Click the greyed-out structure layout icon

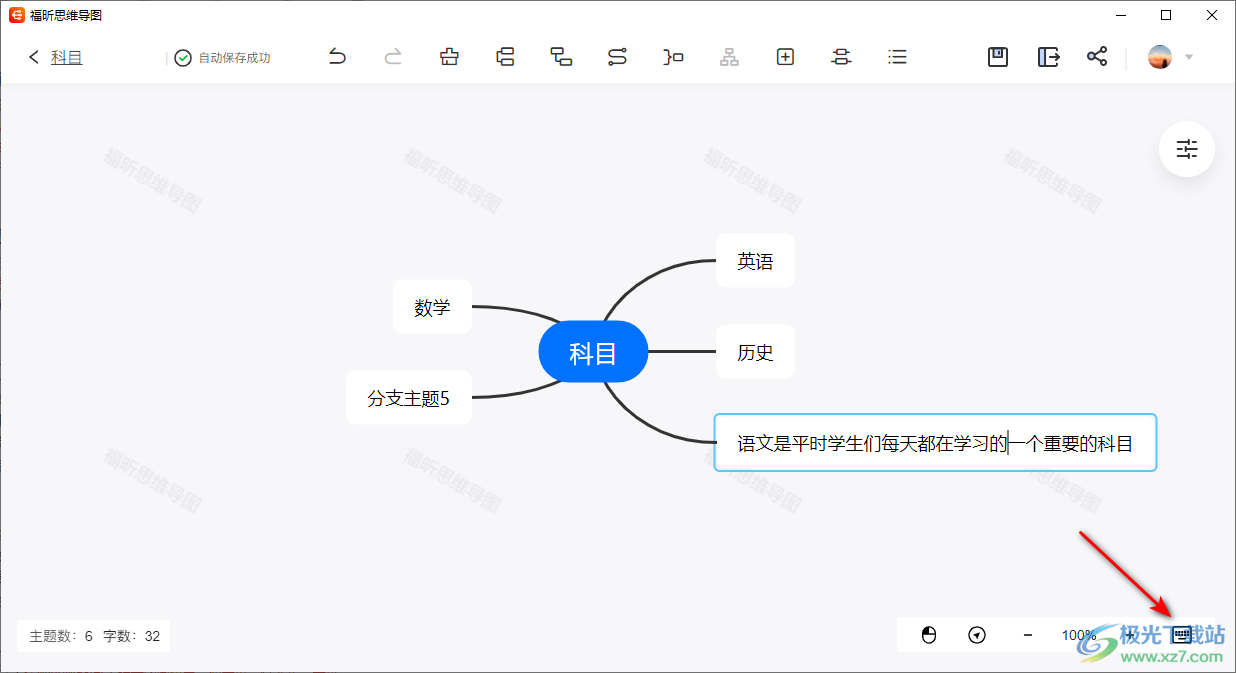[729, 57]
